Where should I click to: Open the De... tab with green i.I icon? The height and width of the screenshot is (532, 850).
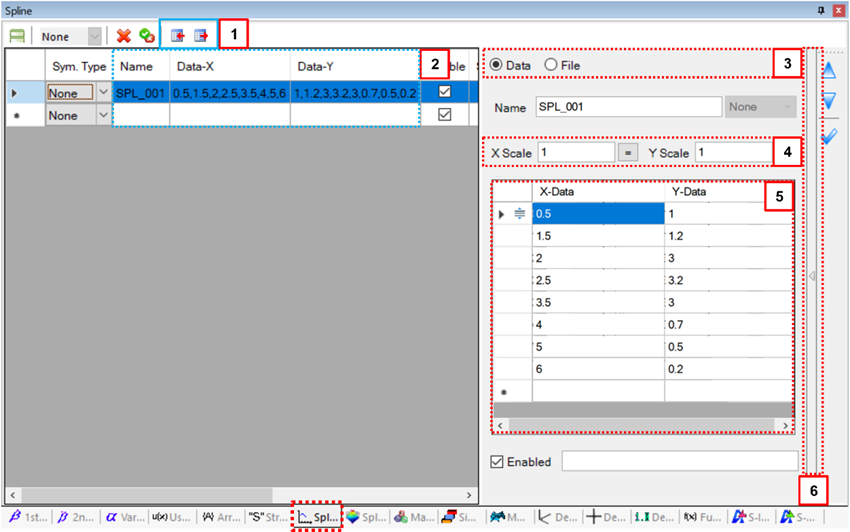click(x=654, y=517)
